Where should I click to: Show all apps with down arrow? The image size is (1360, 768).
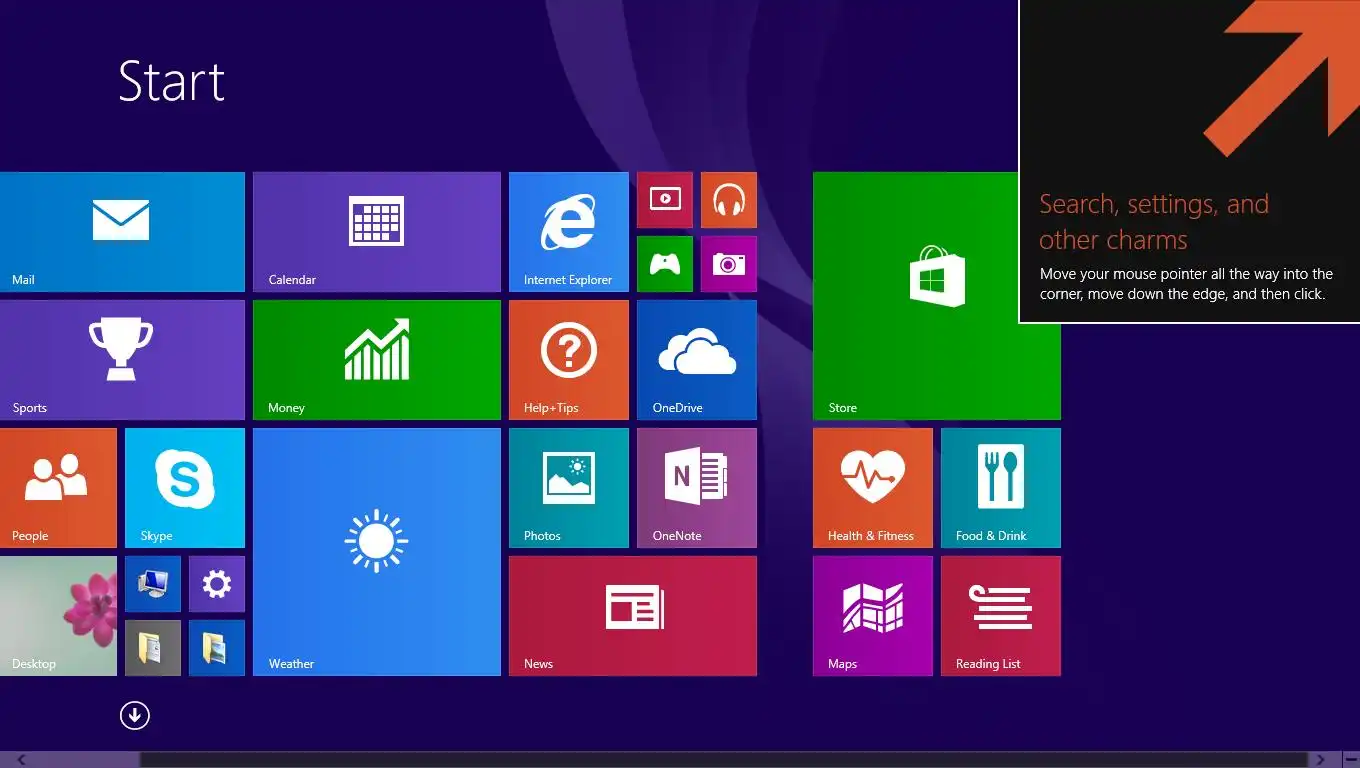coord(134,715)
